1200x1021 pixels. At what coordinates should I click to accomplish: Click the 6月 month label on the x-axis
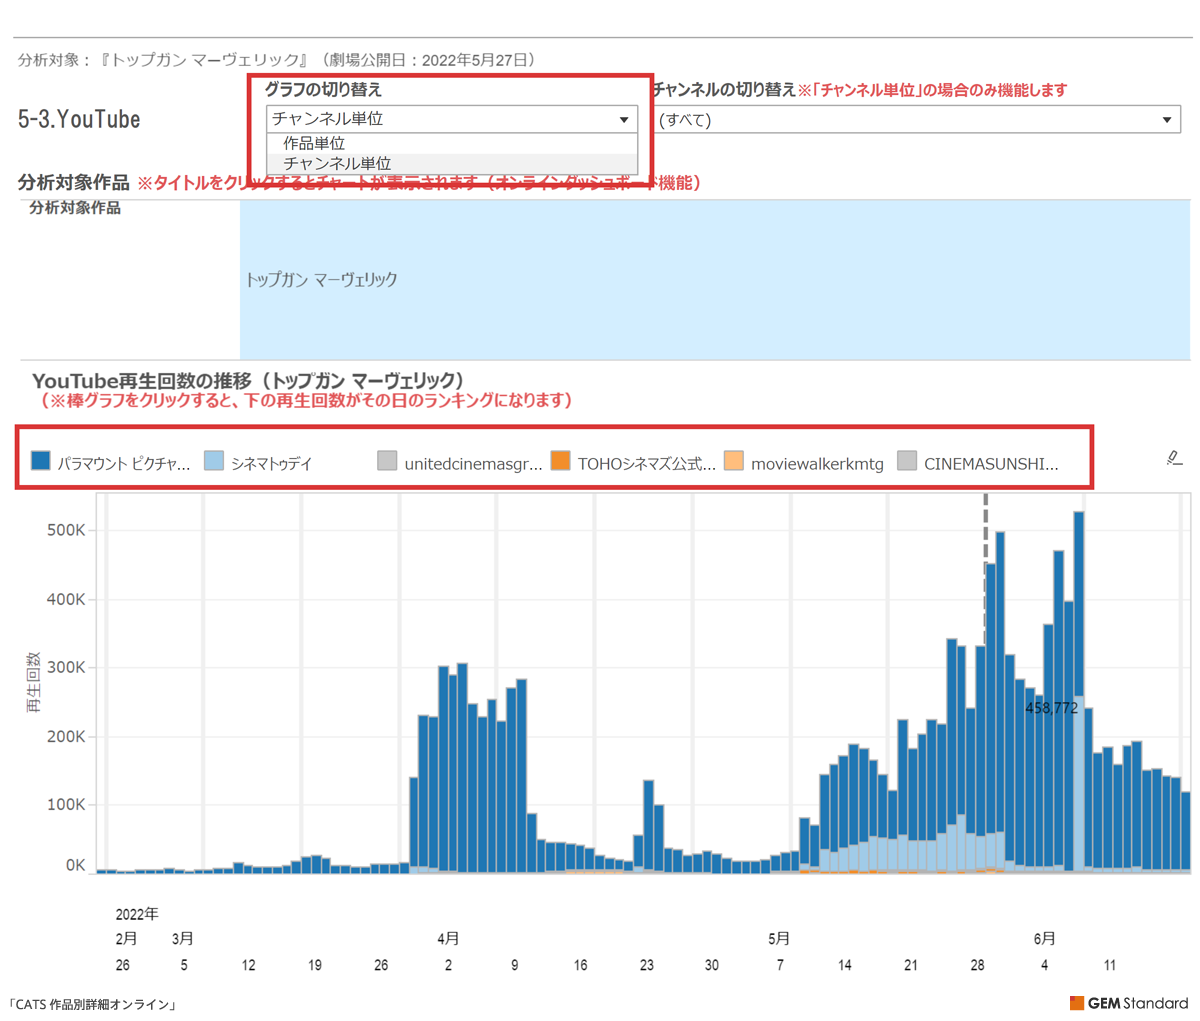click(x=1044, y=939)
